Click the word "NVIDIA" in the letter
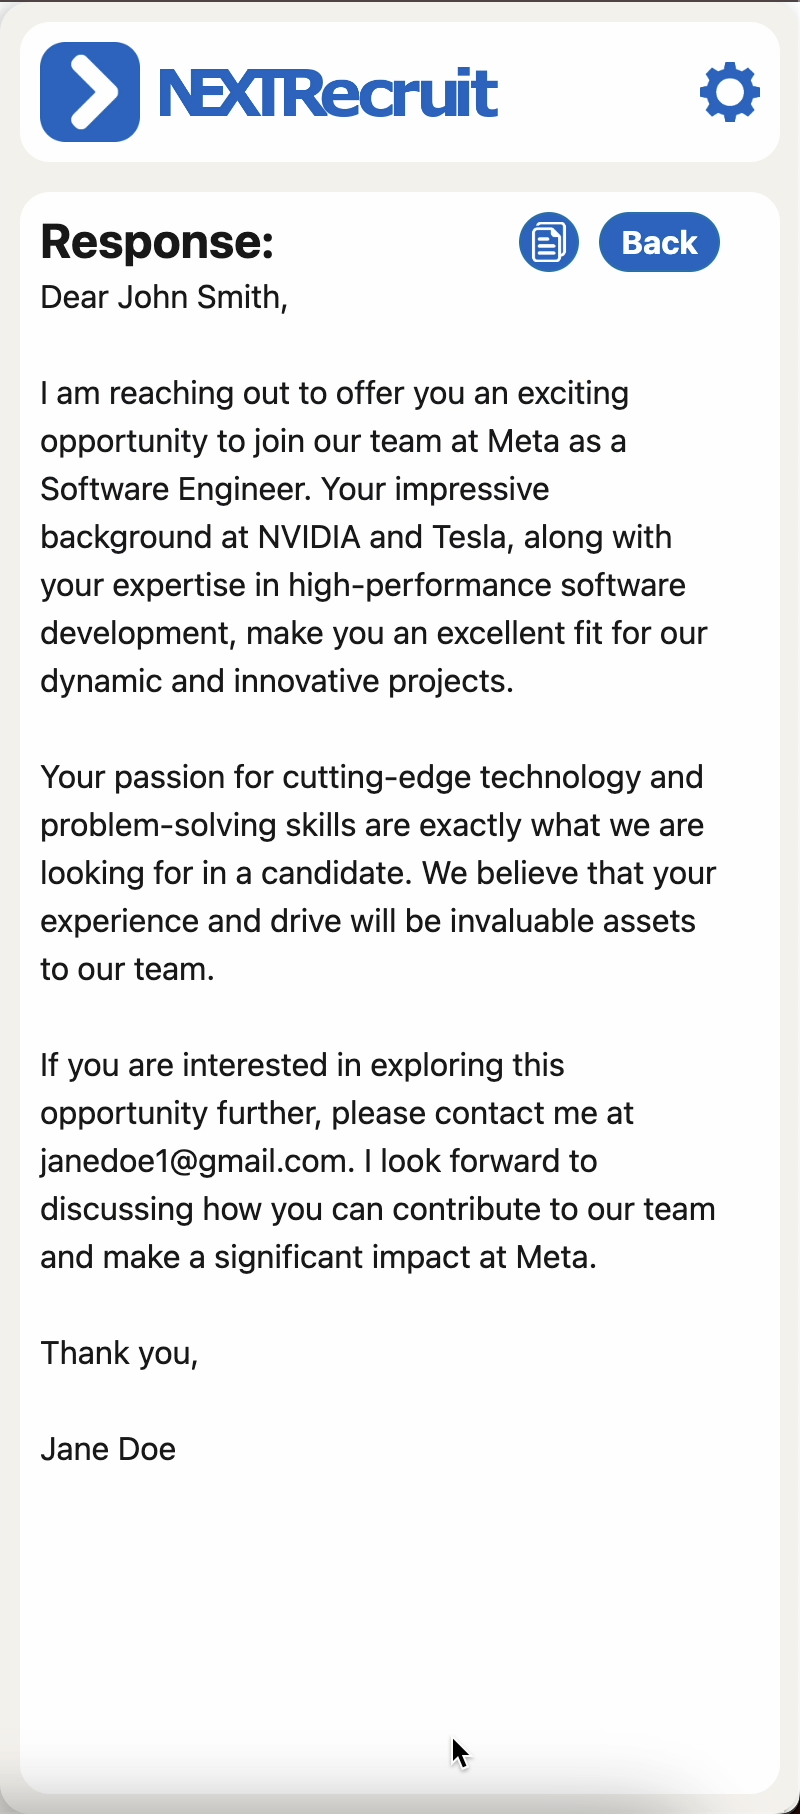The width and height of the screenshot is (800, 1814). pyautogui.click(x=309, y=537)
